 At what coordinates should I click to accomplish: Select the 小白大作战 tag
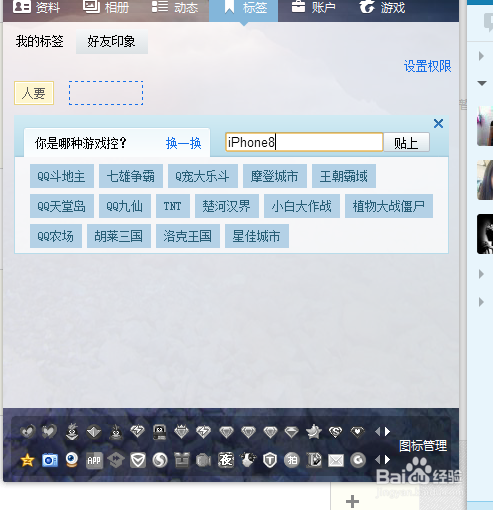[302, 206]
